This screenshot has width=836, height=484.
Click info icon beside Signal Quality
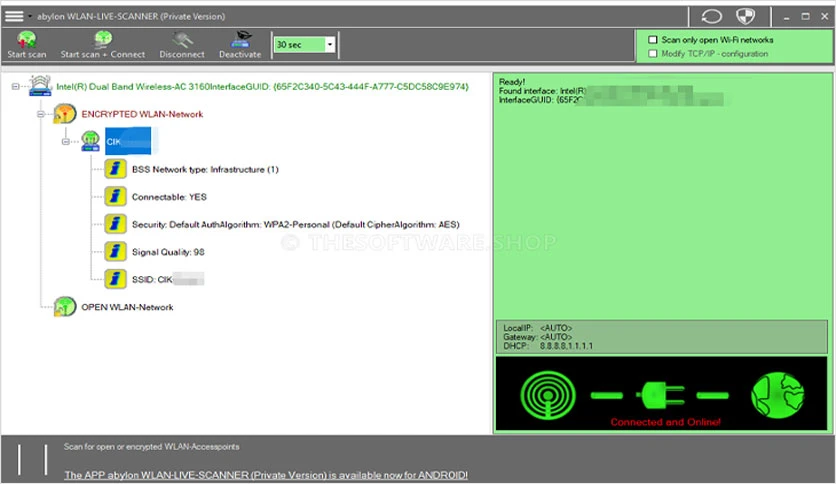(x=115, y=251)
